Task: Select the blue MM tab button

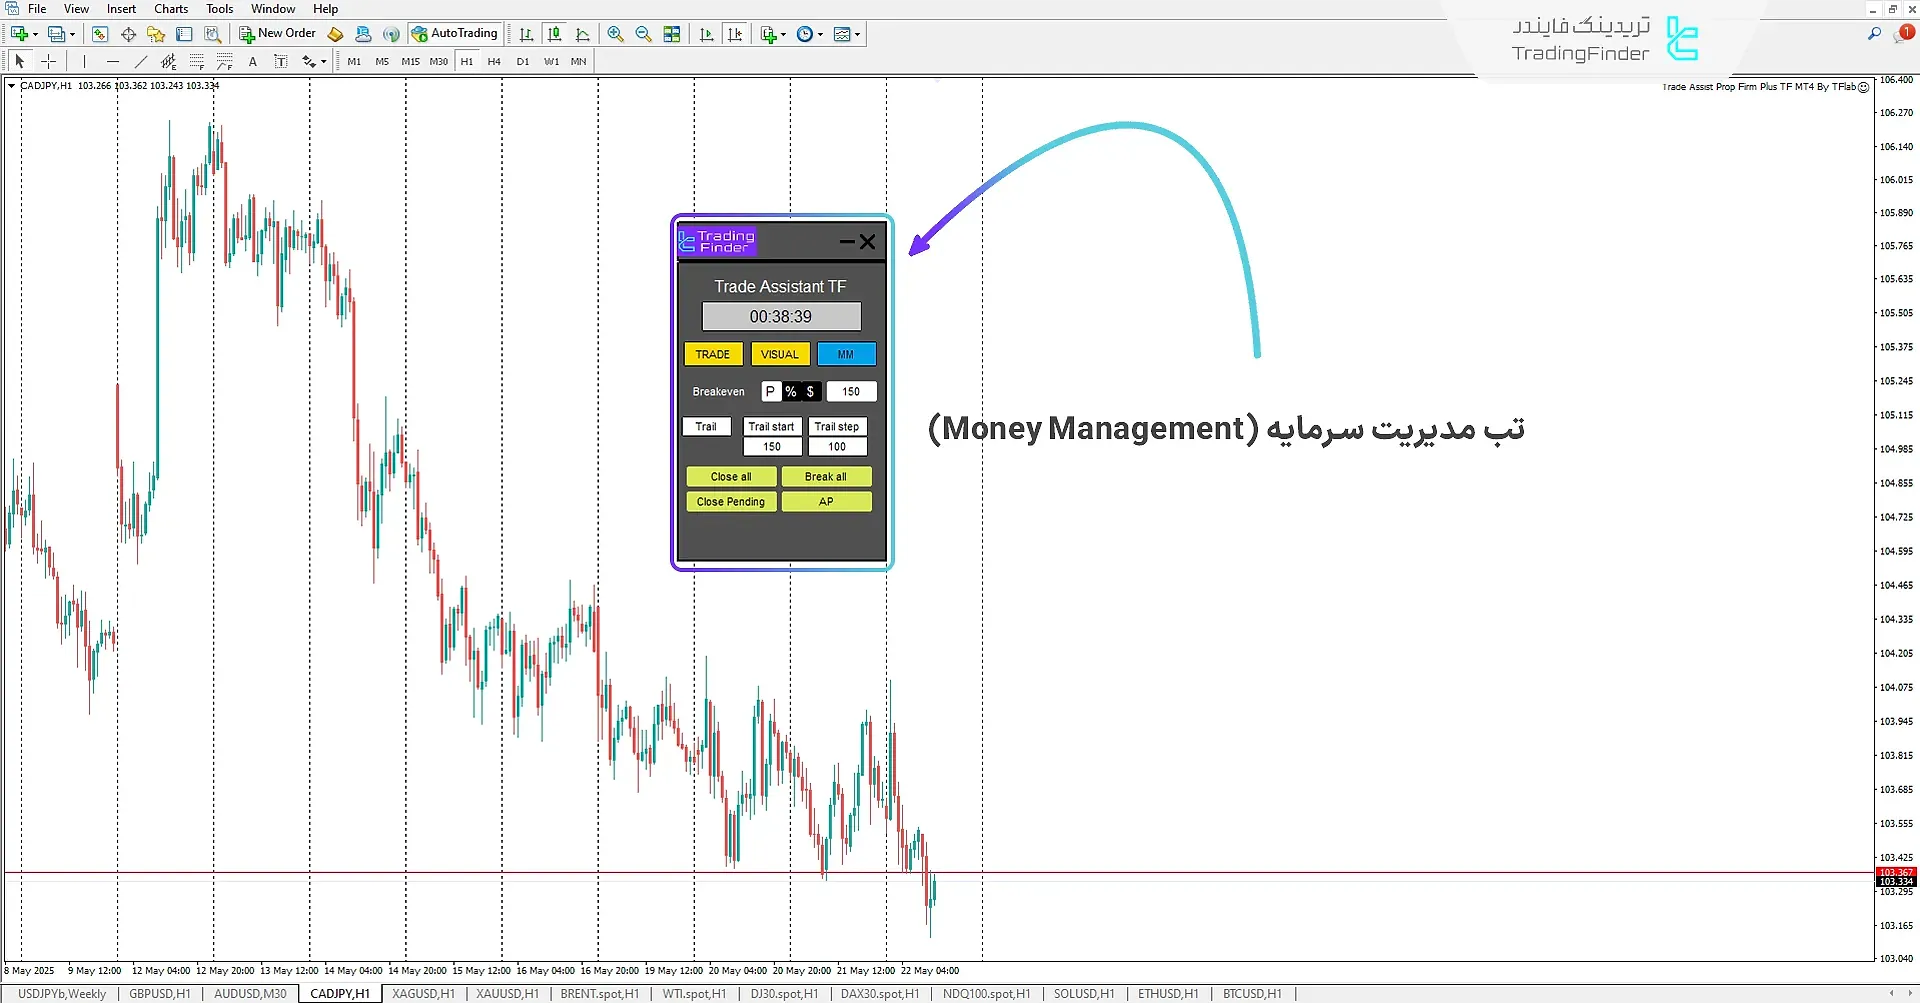Action: (846, 355)
